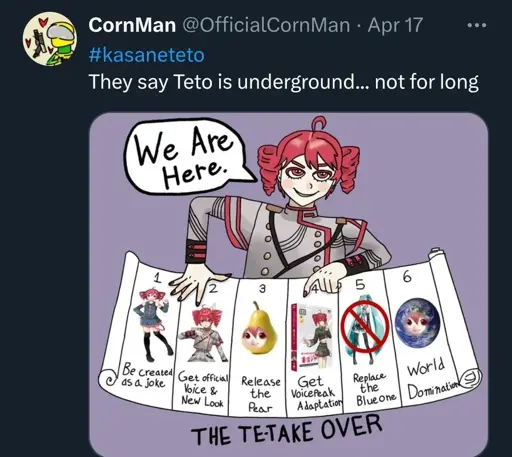Click the new look Teto in panel 2
Image resolution: width=512 pixels, height=457 pixels.
[x=203, y=334]
